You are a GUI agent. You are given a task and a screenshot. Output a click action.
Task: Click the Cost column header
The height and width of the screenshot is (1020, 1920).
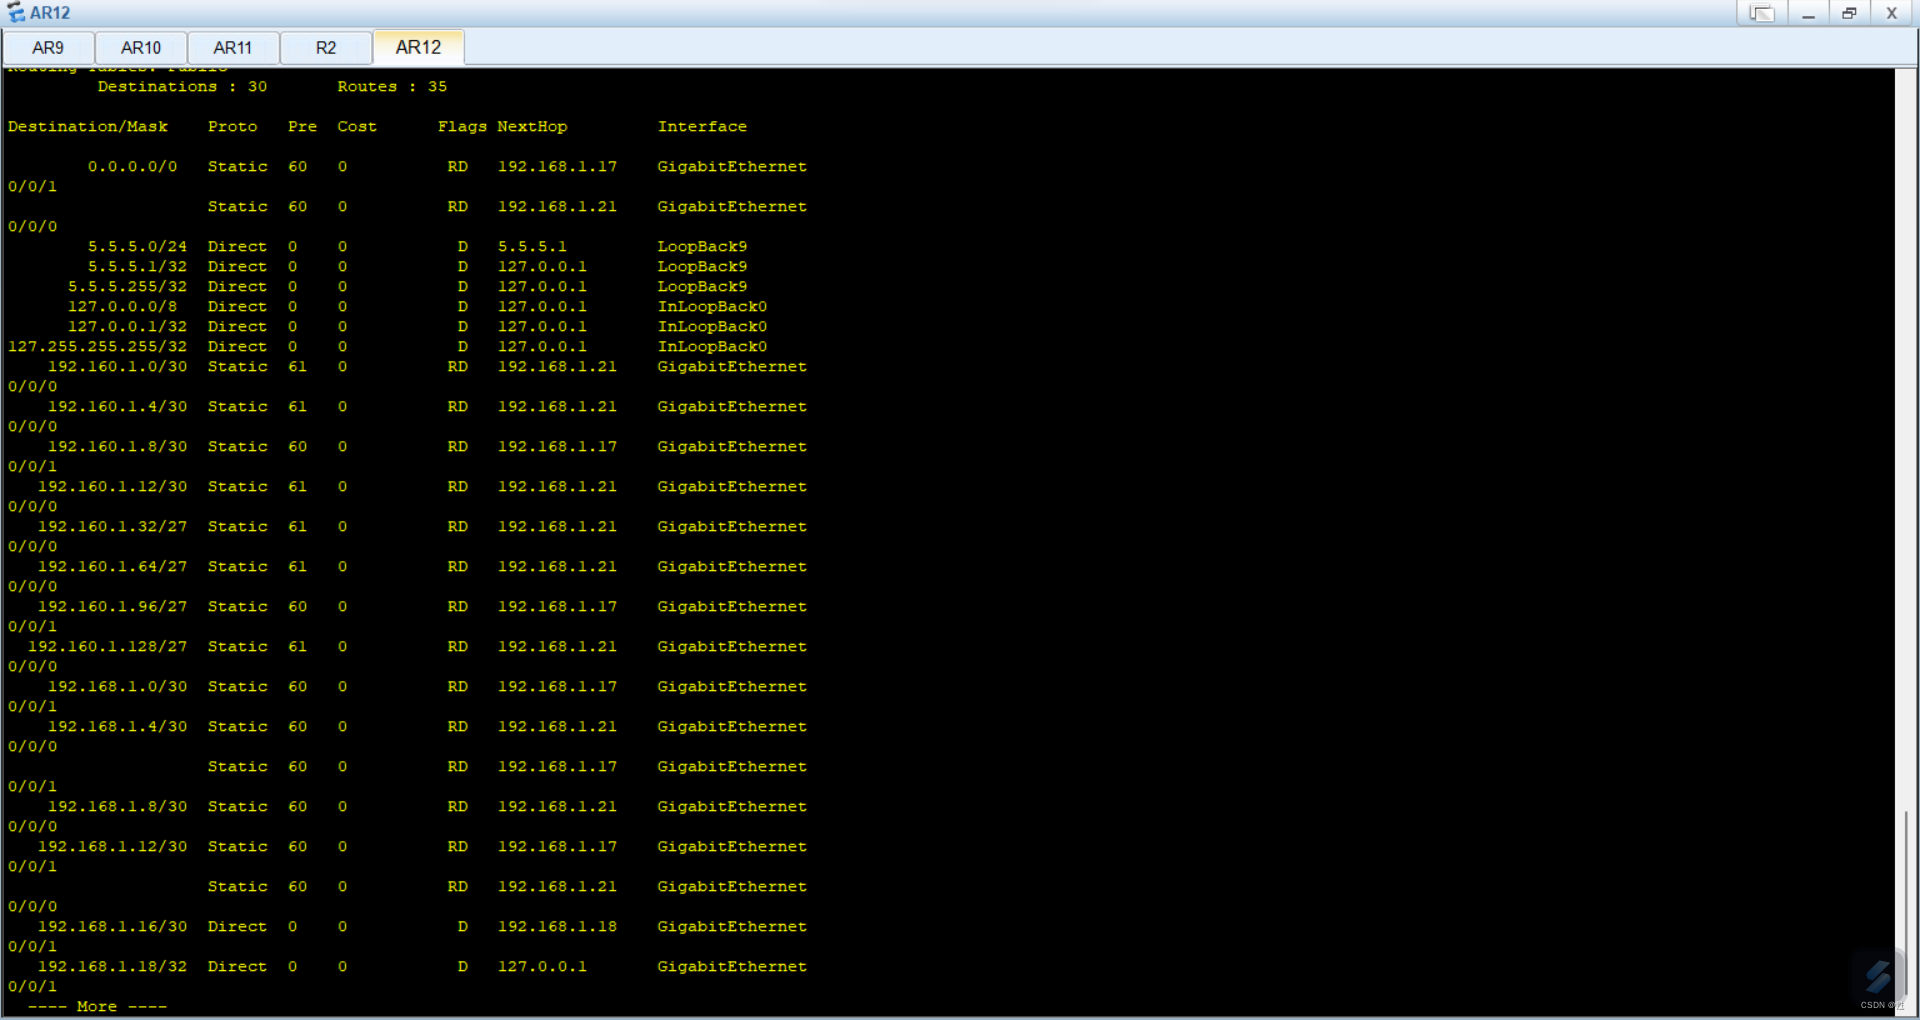pyautogui.click(x=357, y=127)
